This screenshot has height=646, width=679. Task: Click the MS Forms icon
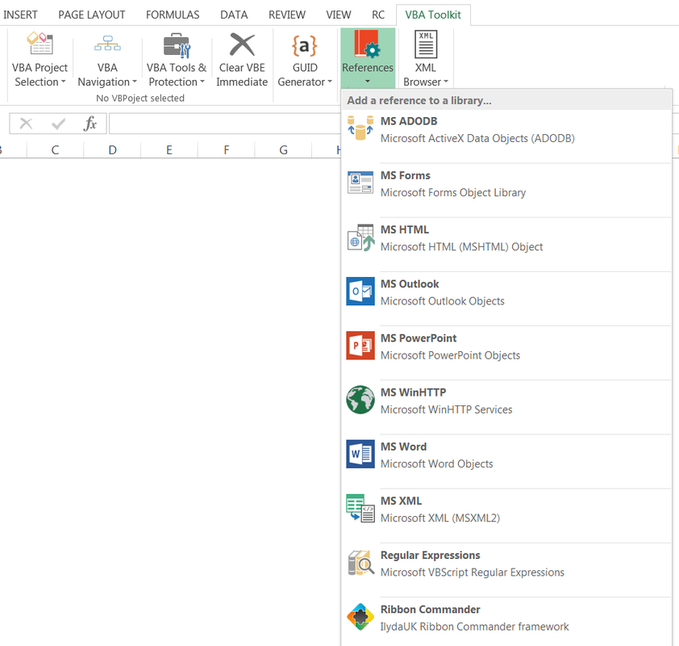[360, 182]
